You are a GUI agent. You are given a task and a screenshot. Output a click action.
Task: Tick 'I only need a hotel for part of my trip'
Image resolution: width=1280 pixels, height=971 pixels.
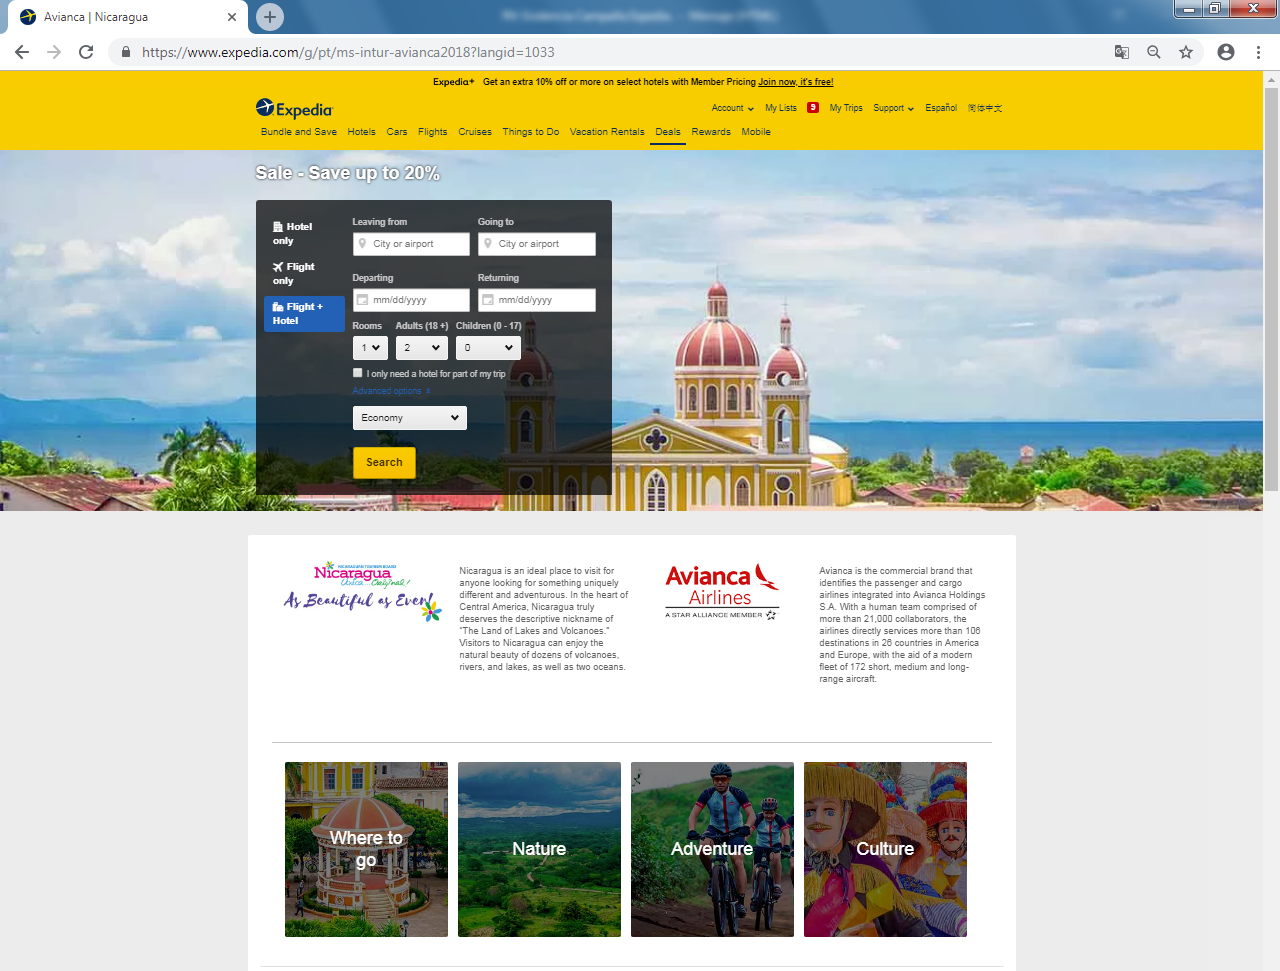[x=358, y=373]
